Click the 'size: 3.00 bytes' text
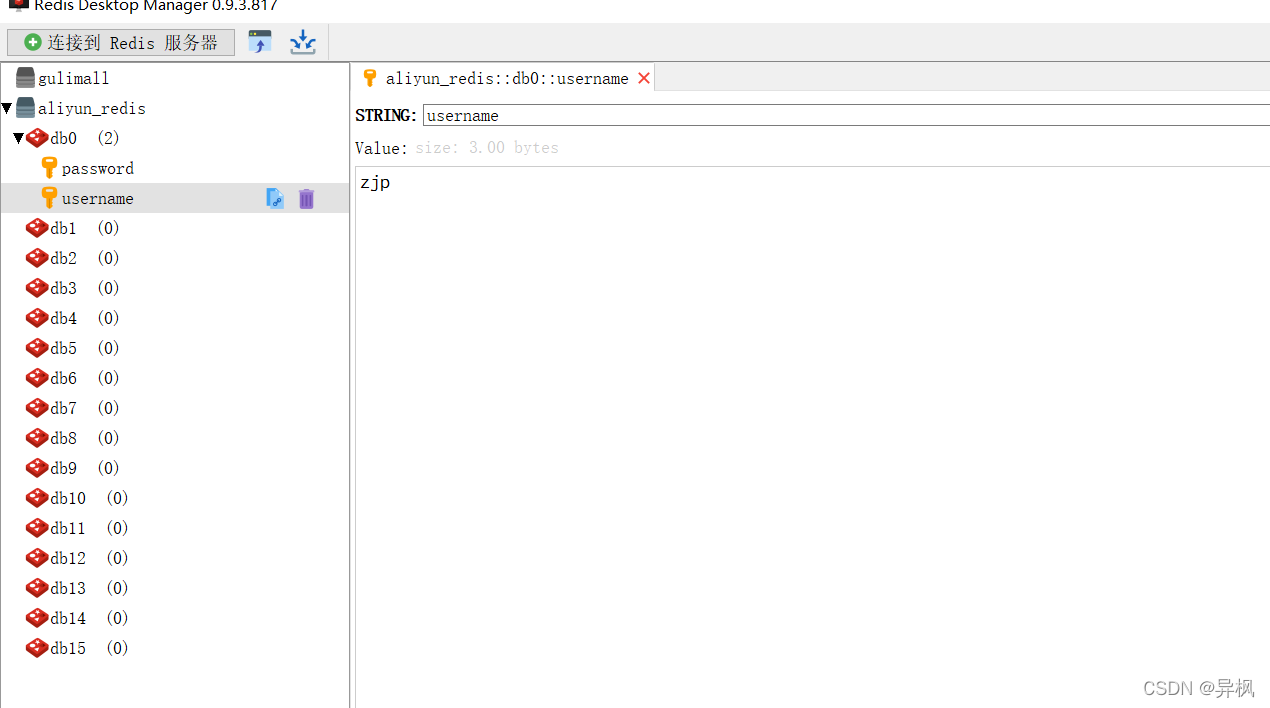Viewport: 1270px width, 708px height. (487, 148)
